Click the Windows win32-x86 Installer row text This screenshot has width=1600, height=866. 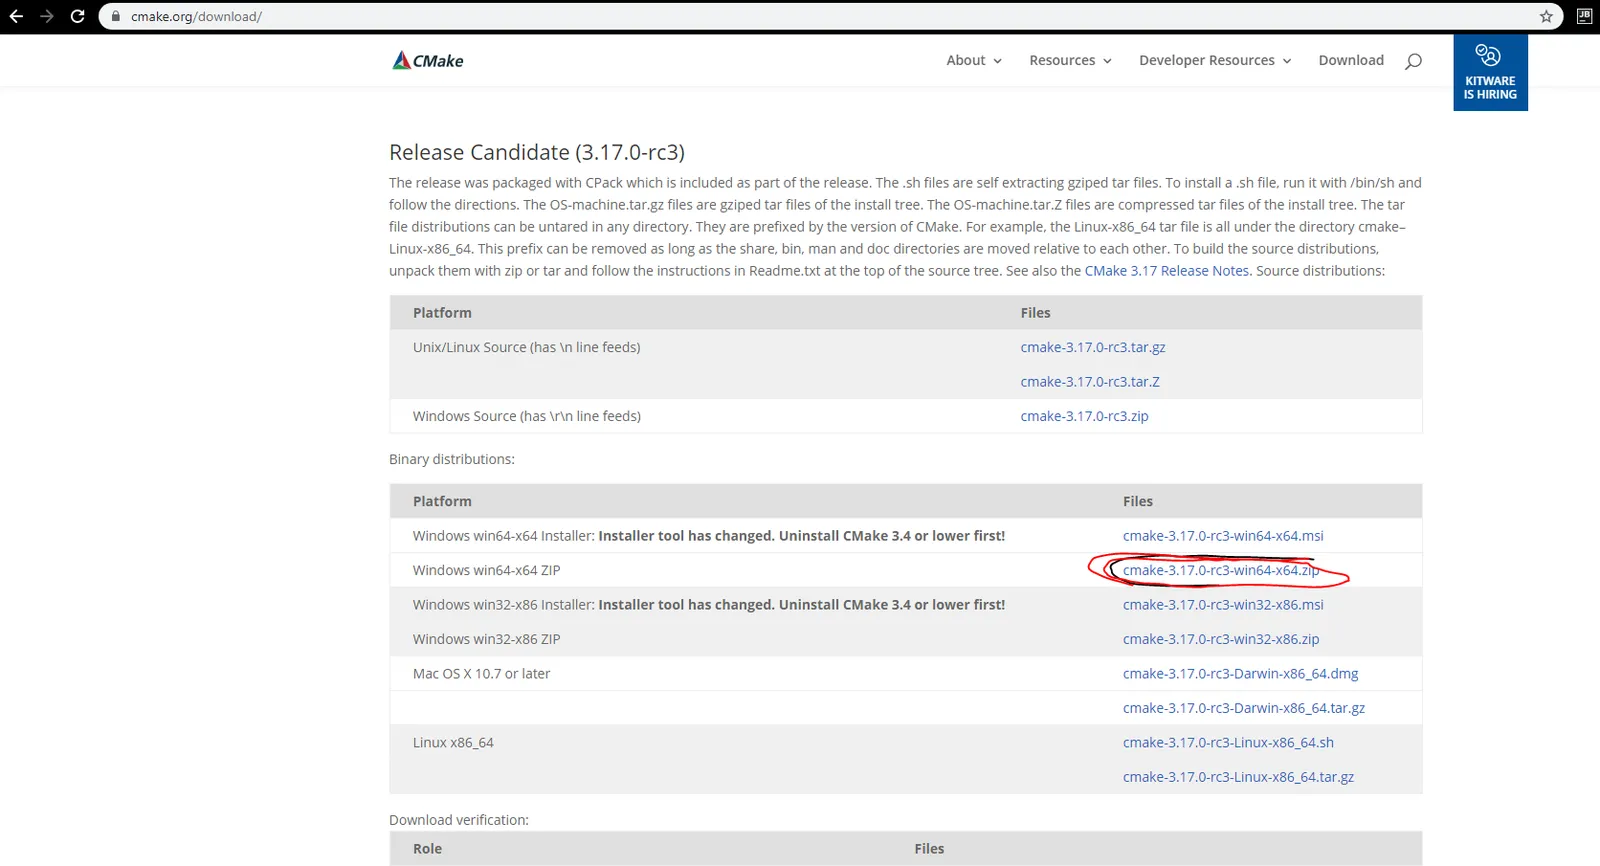pyautogui.click(x=709, y=605)
